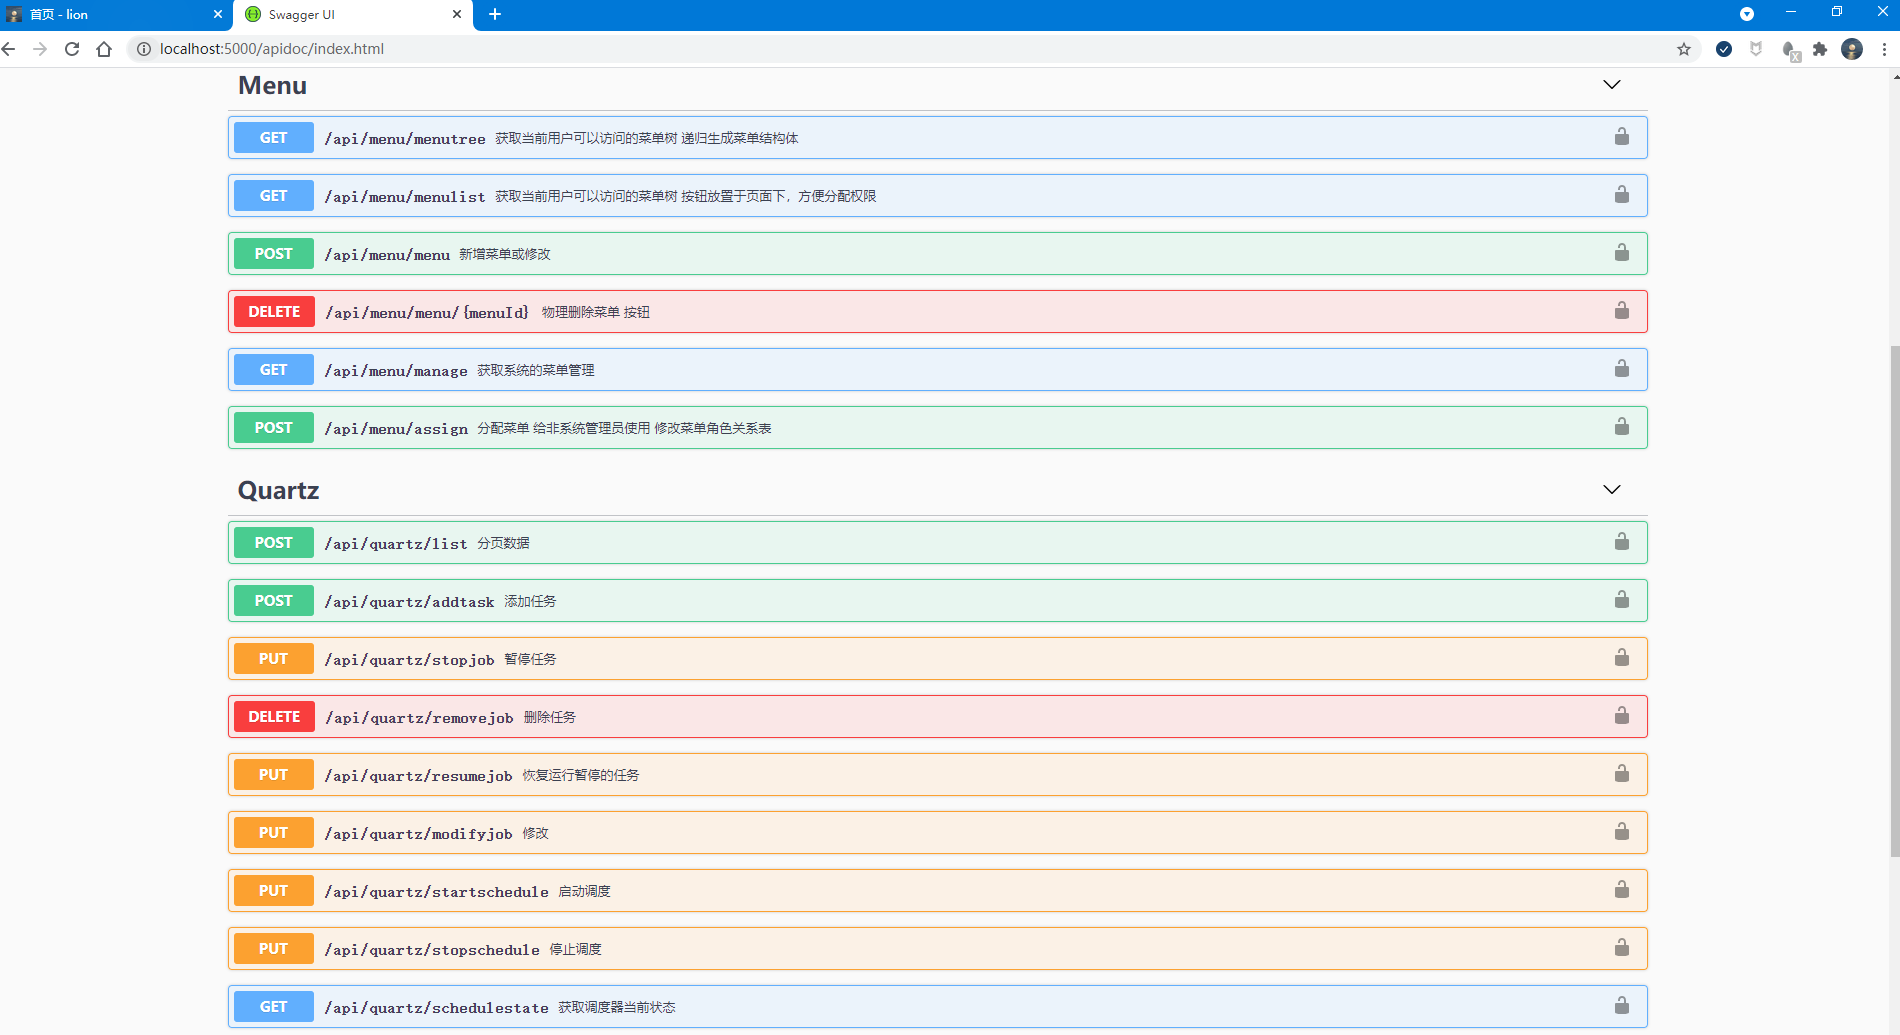View site information icon in address bar
This screenshot has height=1035, width=1900.
pos(144,49)
